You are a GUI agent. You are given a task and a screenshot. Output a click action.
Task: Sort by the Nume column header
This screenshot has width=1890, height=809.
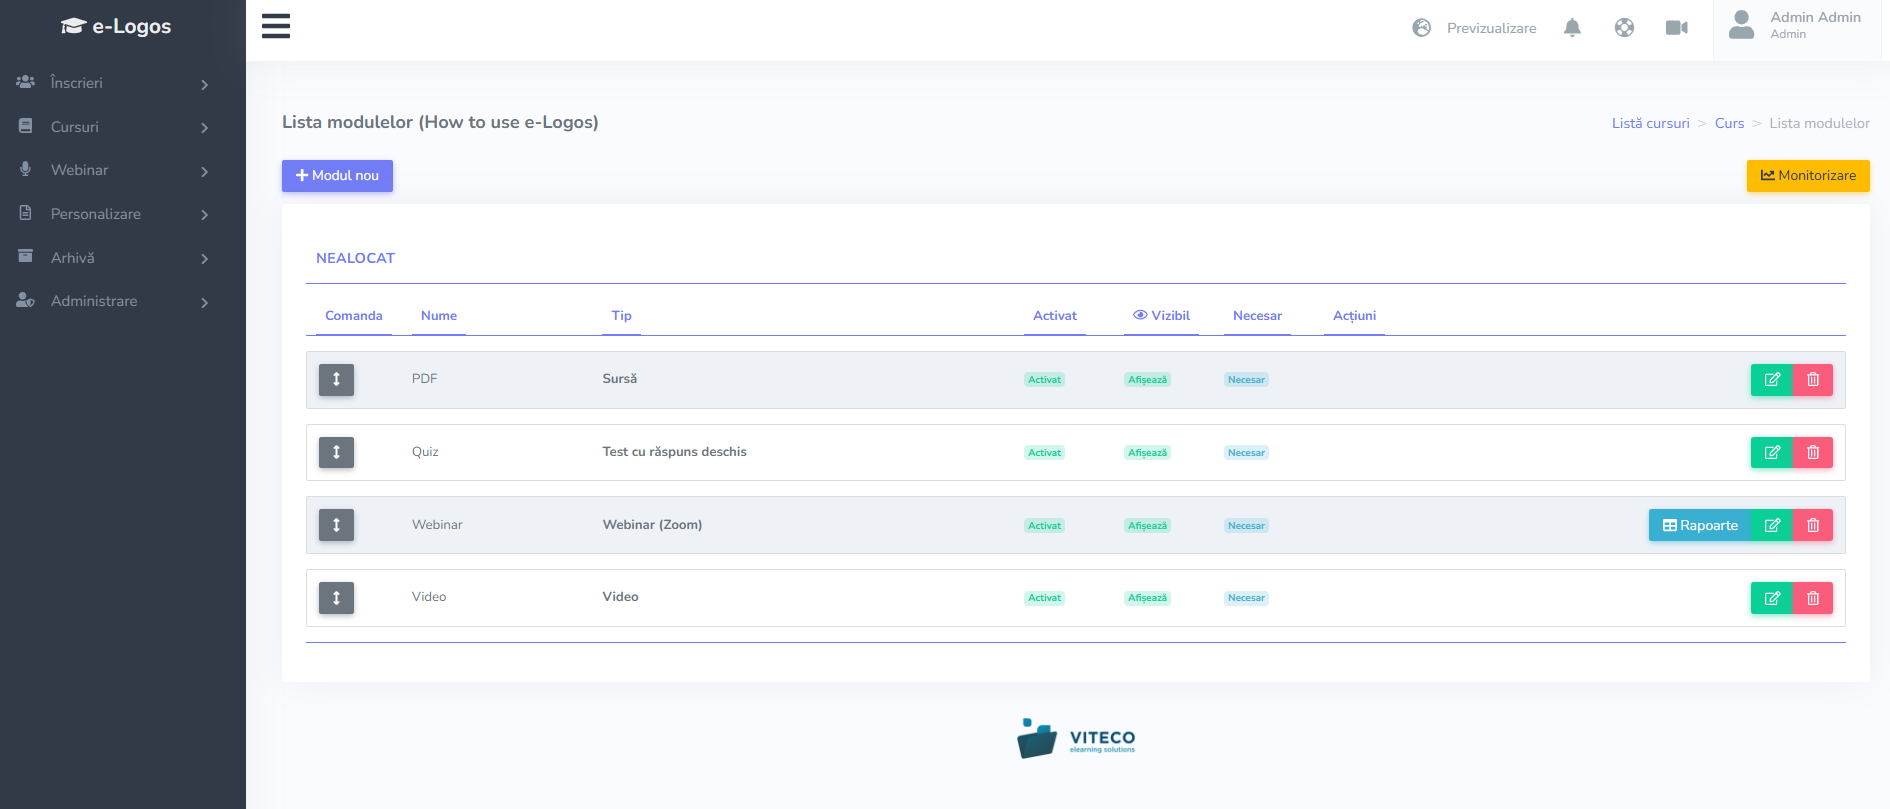[x=438, y=316]
